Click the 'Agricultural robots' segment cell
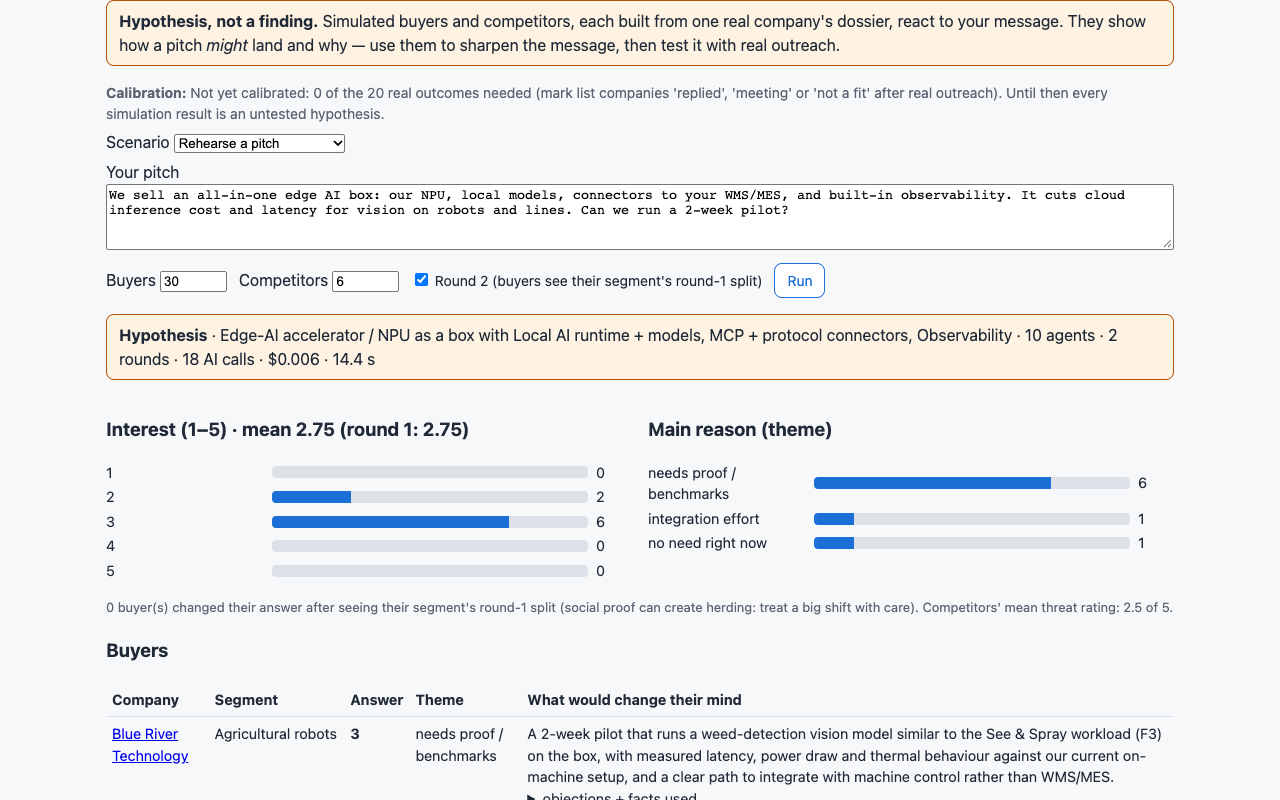Screen dimensions: 1280x800 tap(276, 734)
